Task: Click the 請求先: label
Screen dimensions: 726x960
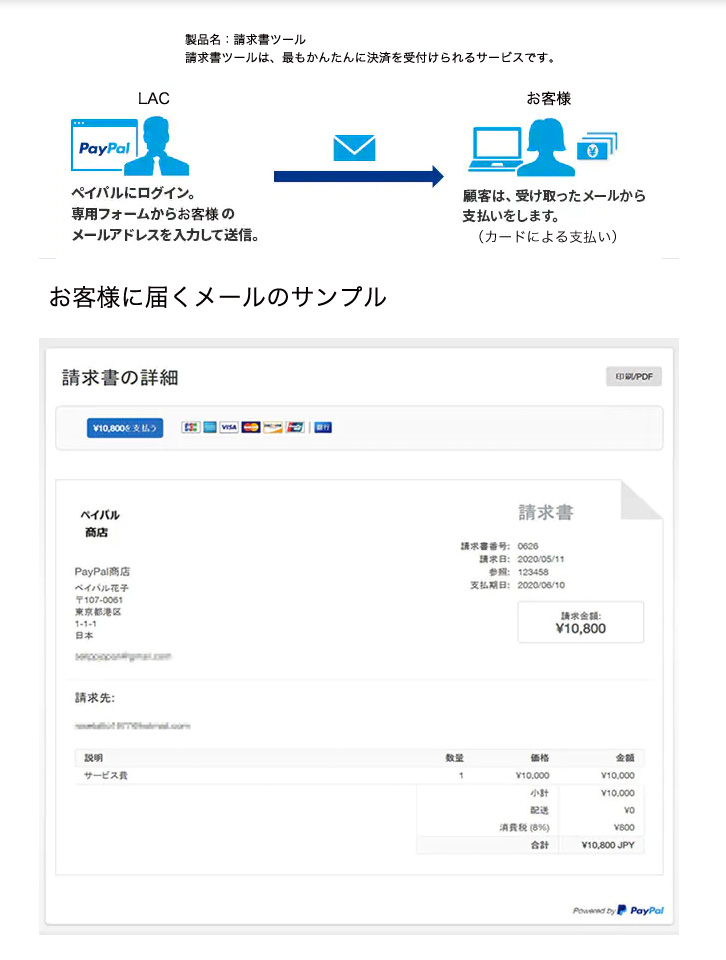Action: [95, 698]
